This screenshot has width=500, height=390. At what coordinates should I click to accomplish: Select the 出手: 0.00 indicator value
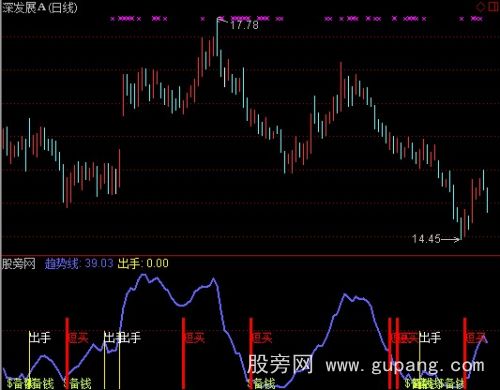143,264
